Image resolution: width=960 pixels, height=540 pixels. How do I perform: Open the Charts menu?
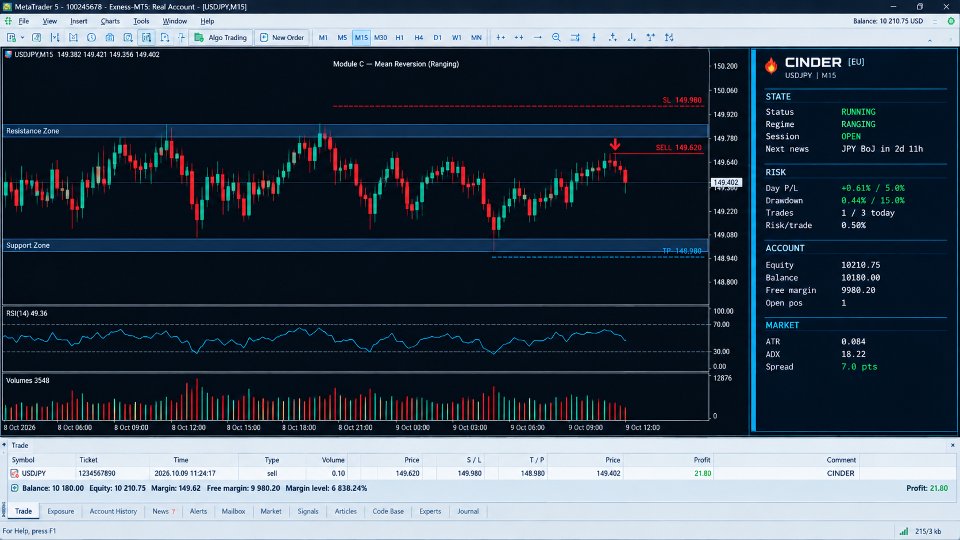click(110, 21)
